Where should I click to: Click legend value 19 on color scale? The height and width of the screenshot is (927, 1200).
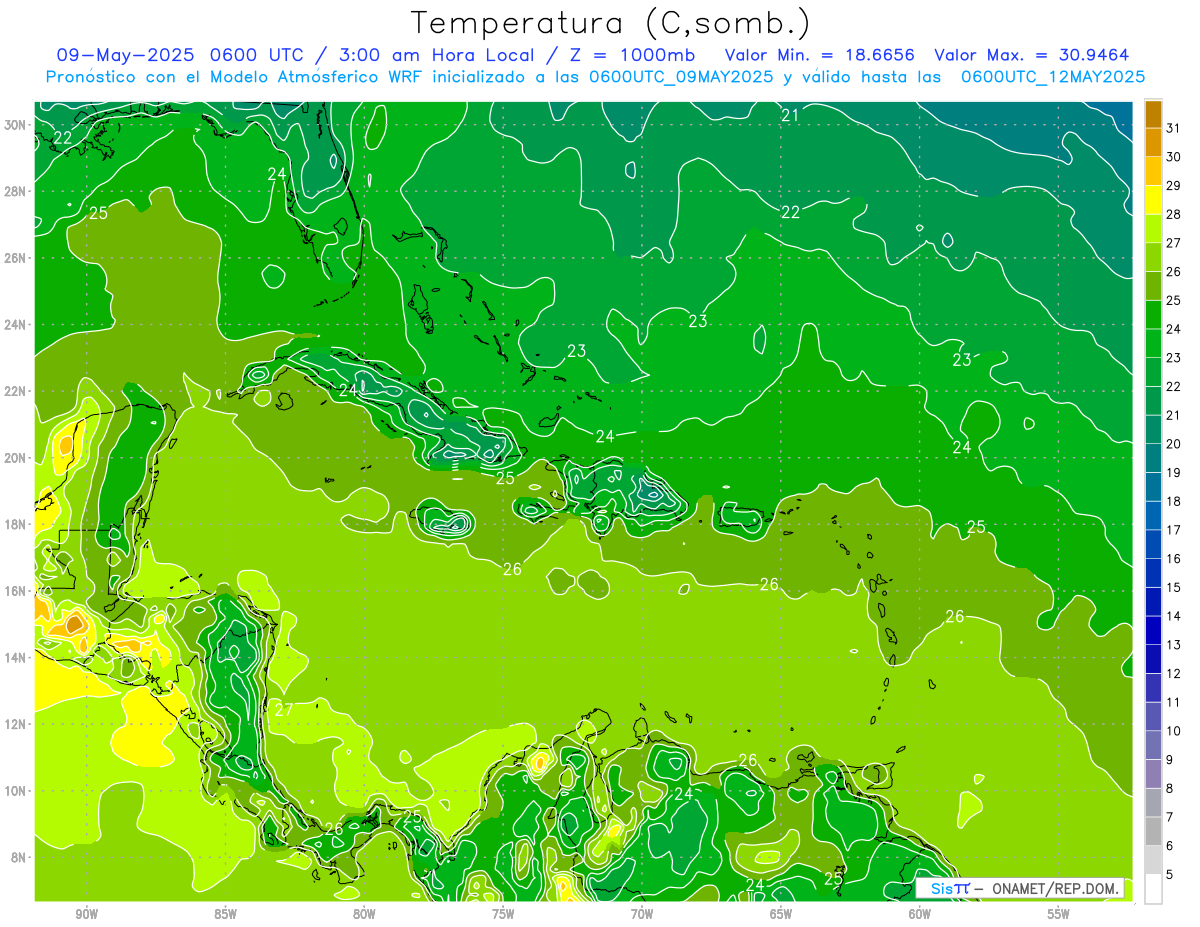[1173, 473]
